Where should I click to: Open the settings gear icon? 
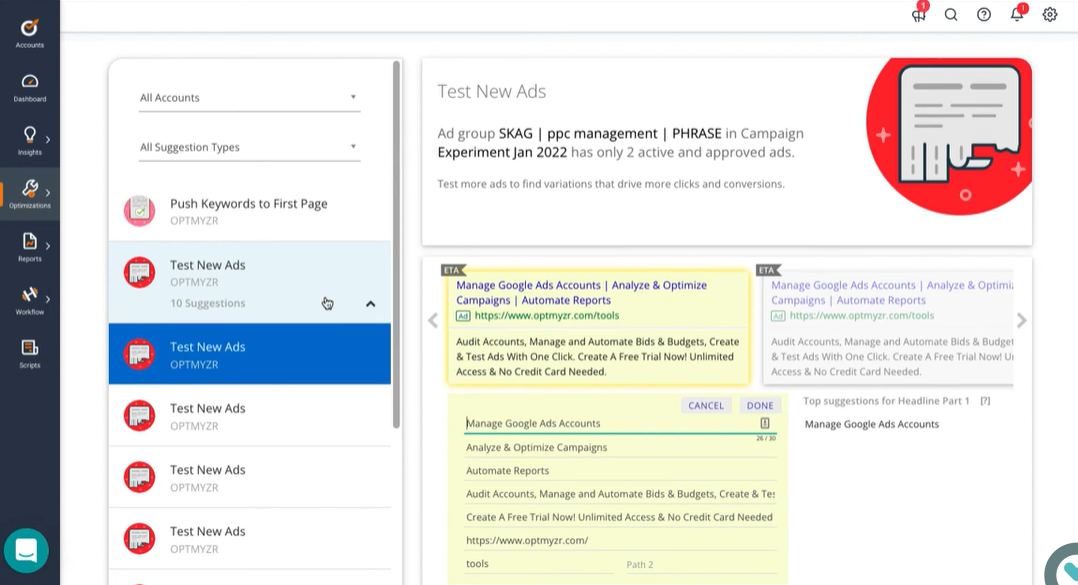pyautogui.click(x=1050, y=14)
